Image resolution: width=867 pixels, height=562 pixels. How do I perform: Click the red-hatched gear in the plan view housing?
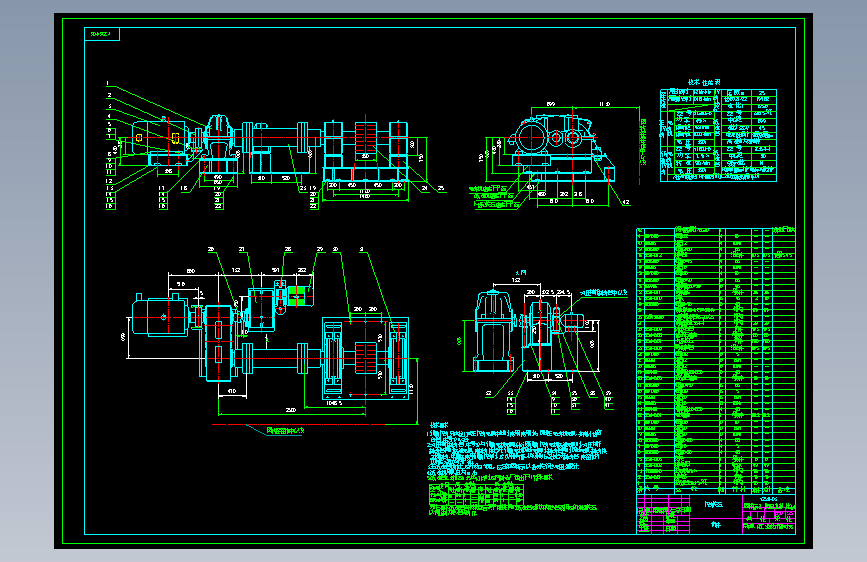[x=365, y=358]
